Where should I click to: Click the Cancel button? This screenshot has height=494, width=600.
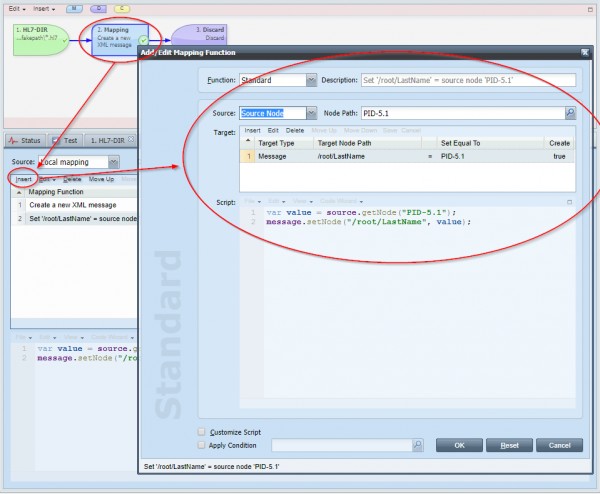[559, 445]
